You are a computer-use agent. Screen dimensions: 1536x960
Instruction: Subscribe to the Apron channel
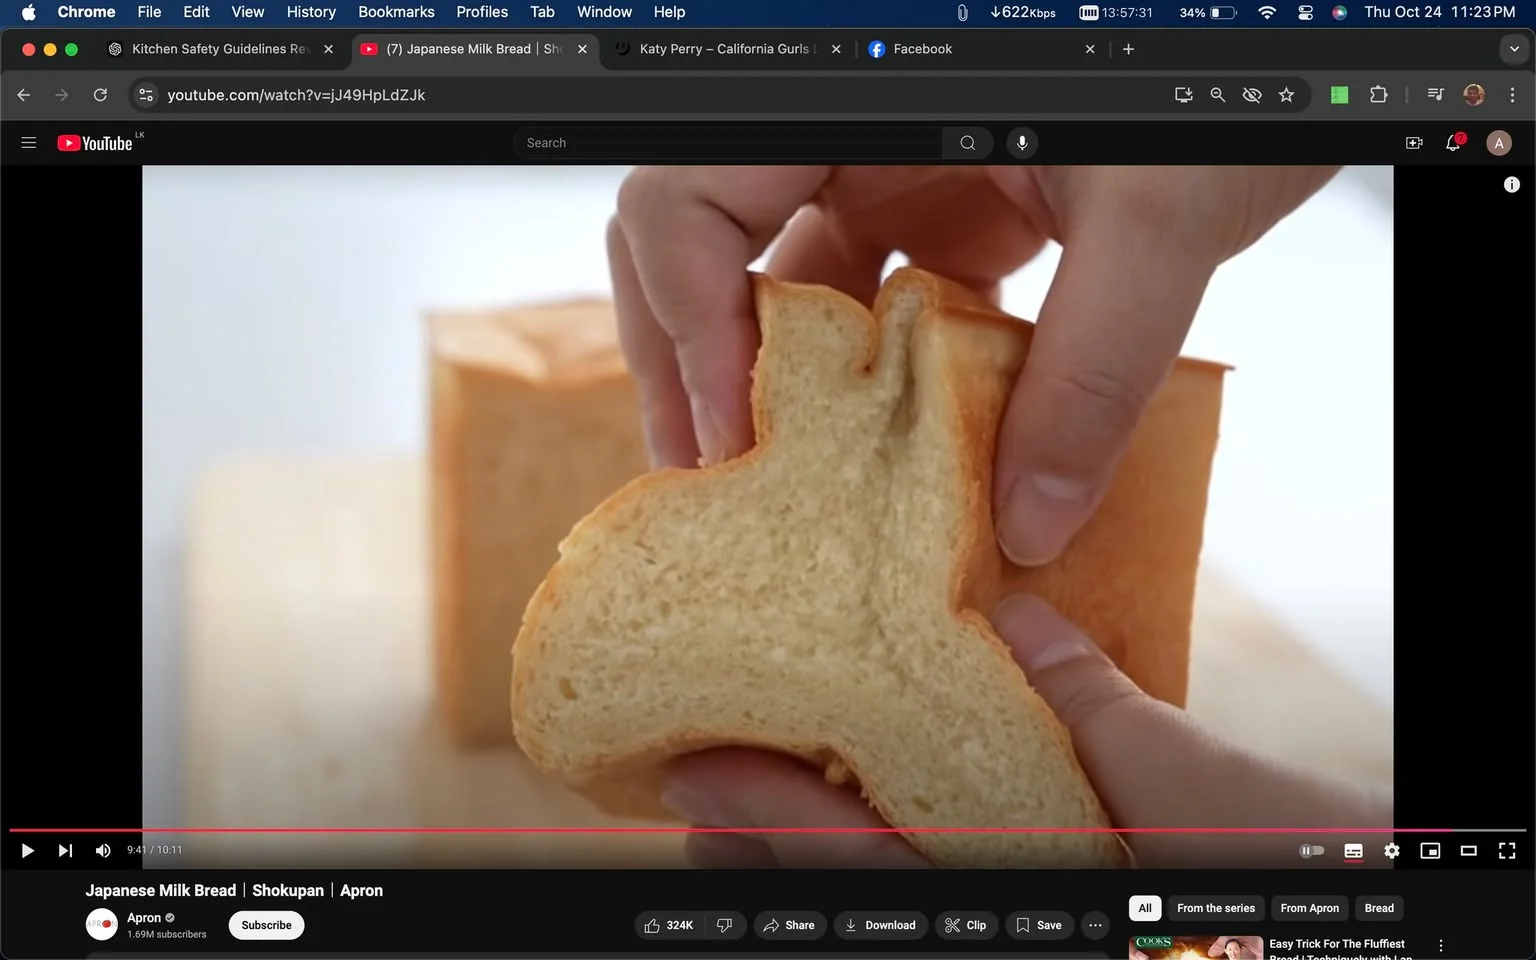click(266, 925)
